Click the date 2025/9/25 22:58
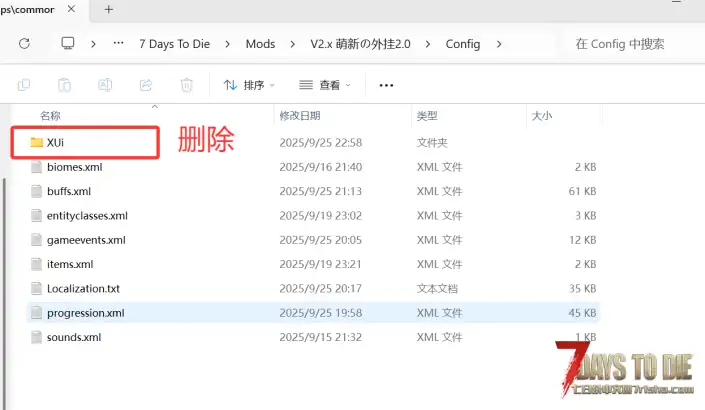 click(321, 143)
